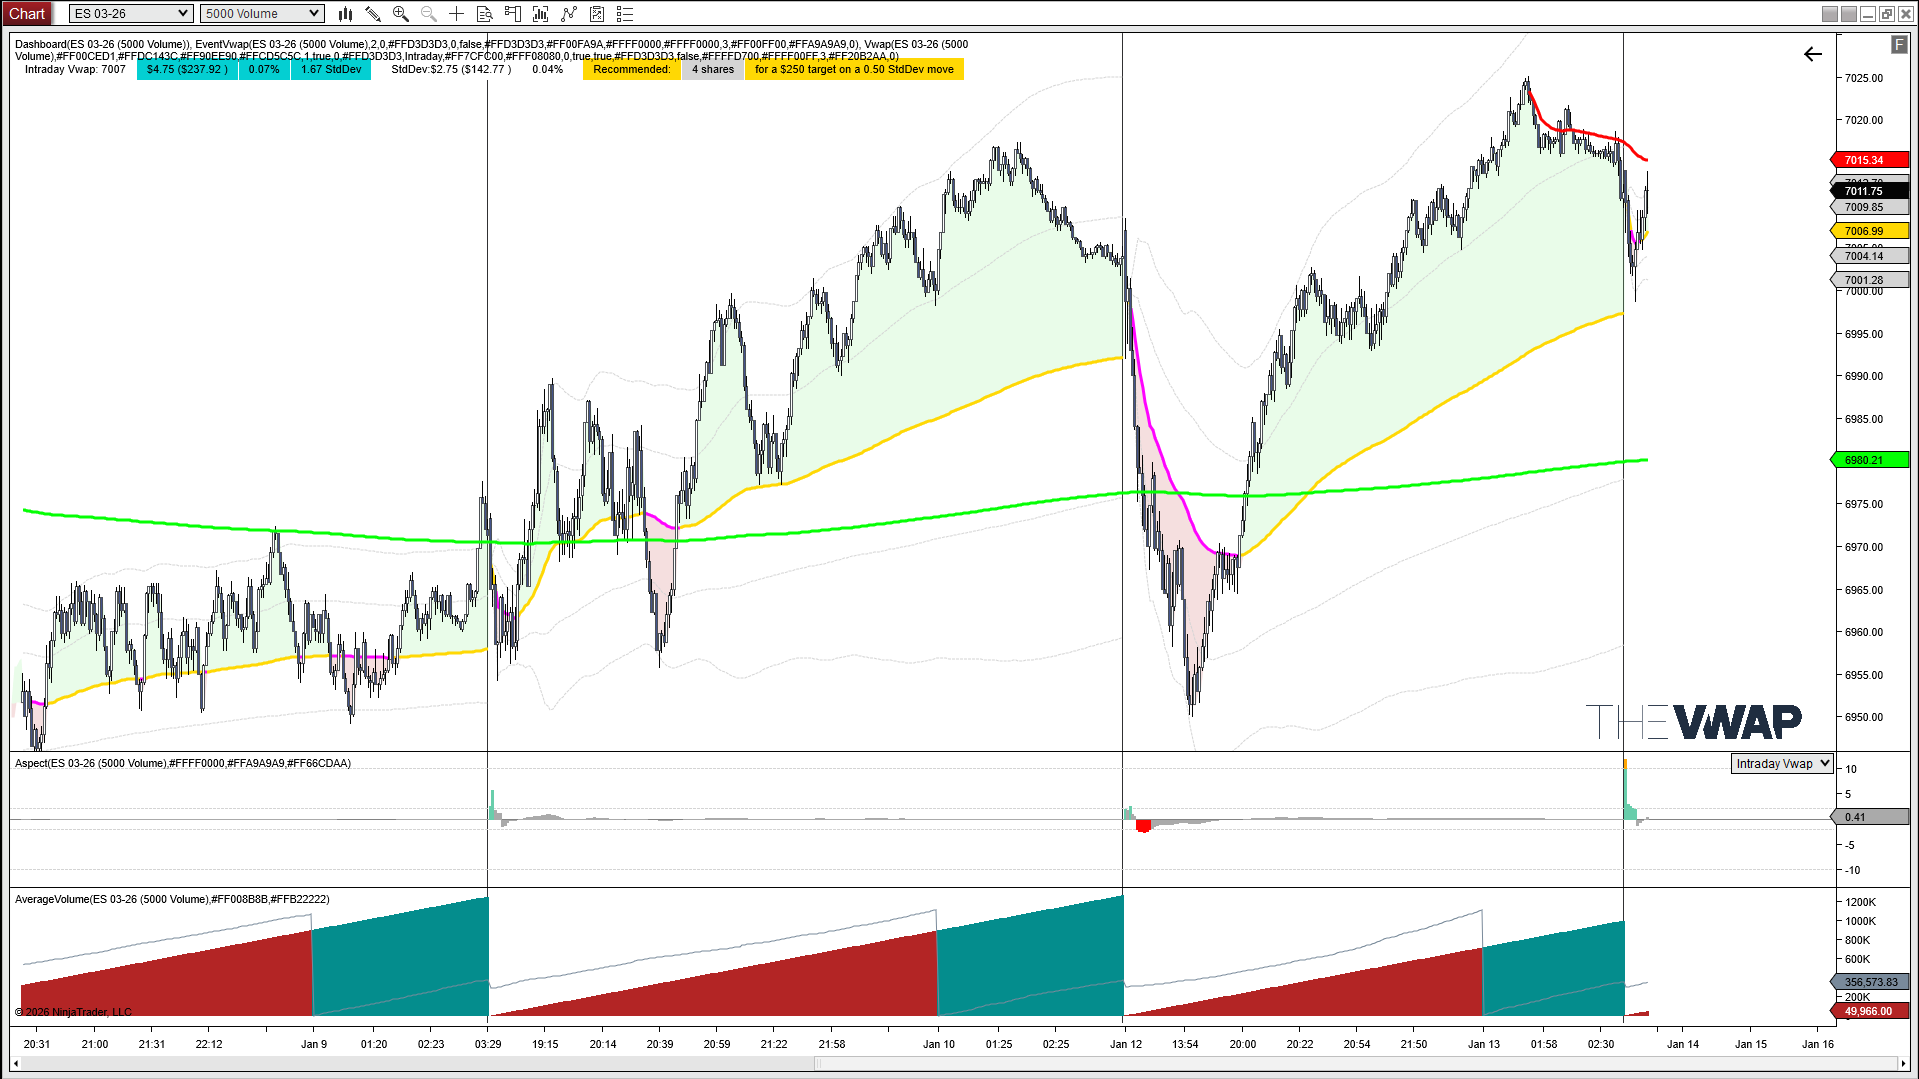Open the chart properties list icon
Image resolution: width=1919 pixels, height=1079 pixels.
pyautogui.click(x=625, y=14)
